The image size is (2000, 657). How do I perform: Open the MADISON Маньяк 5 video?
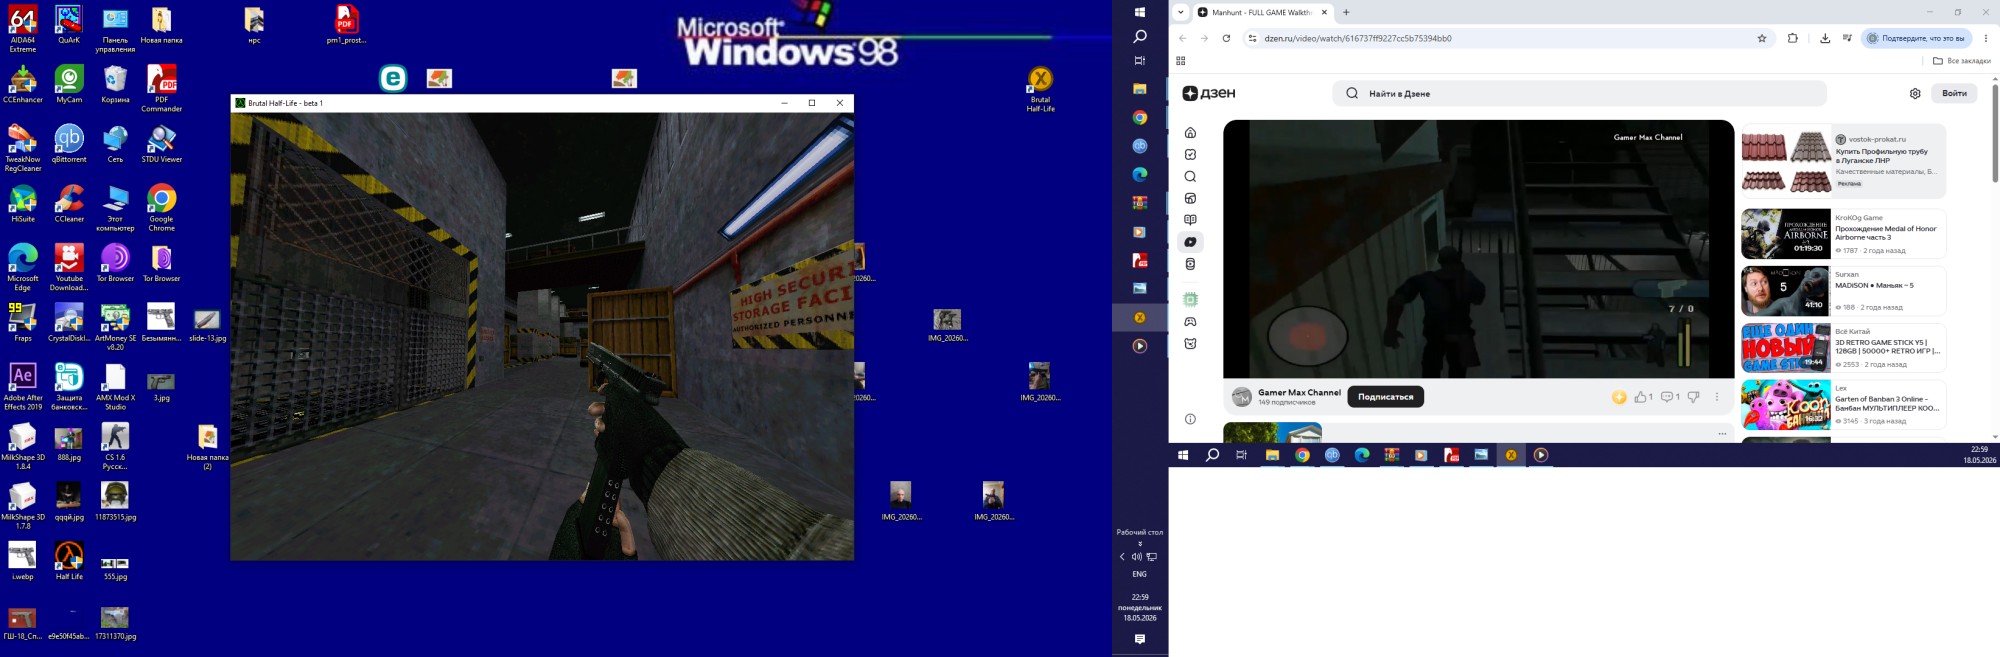tap(1843, 291)
